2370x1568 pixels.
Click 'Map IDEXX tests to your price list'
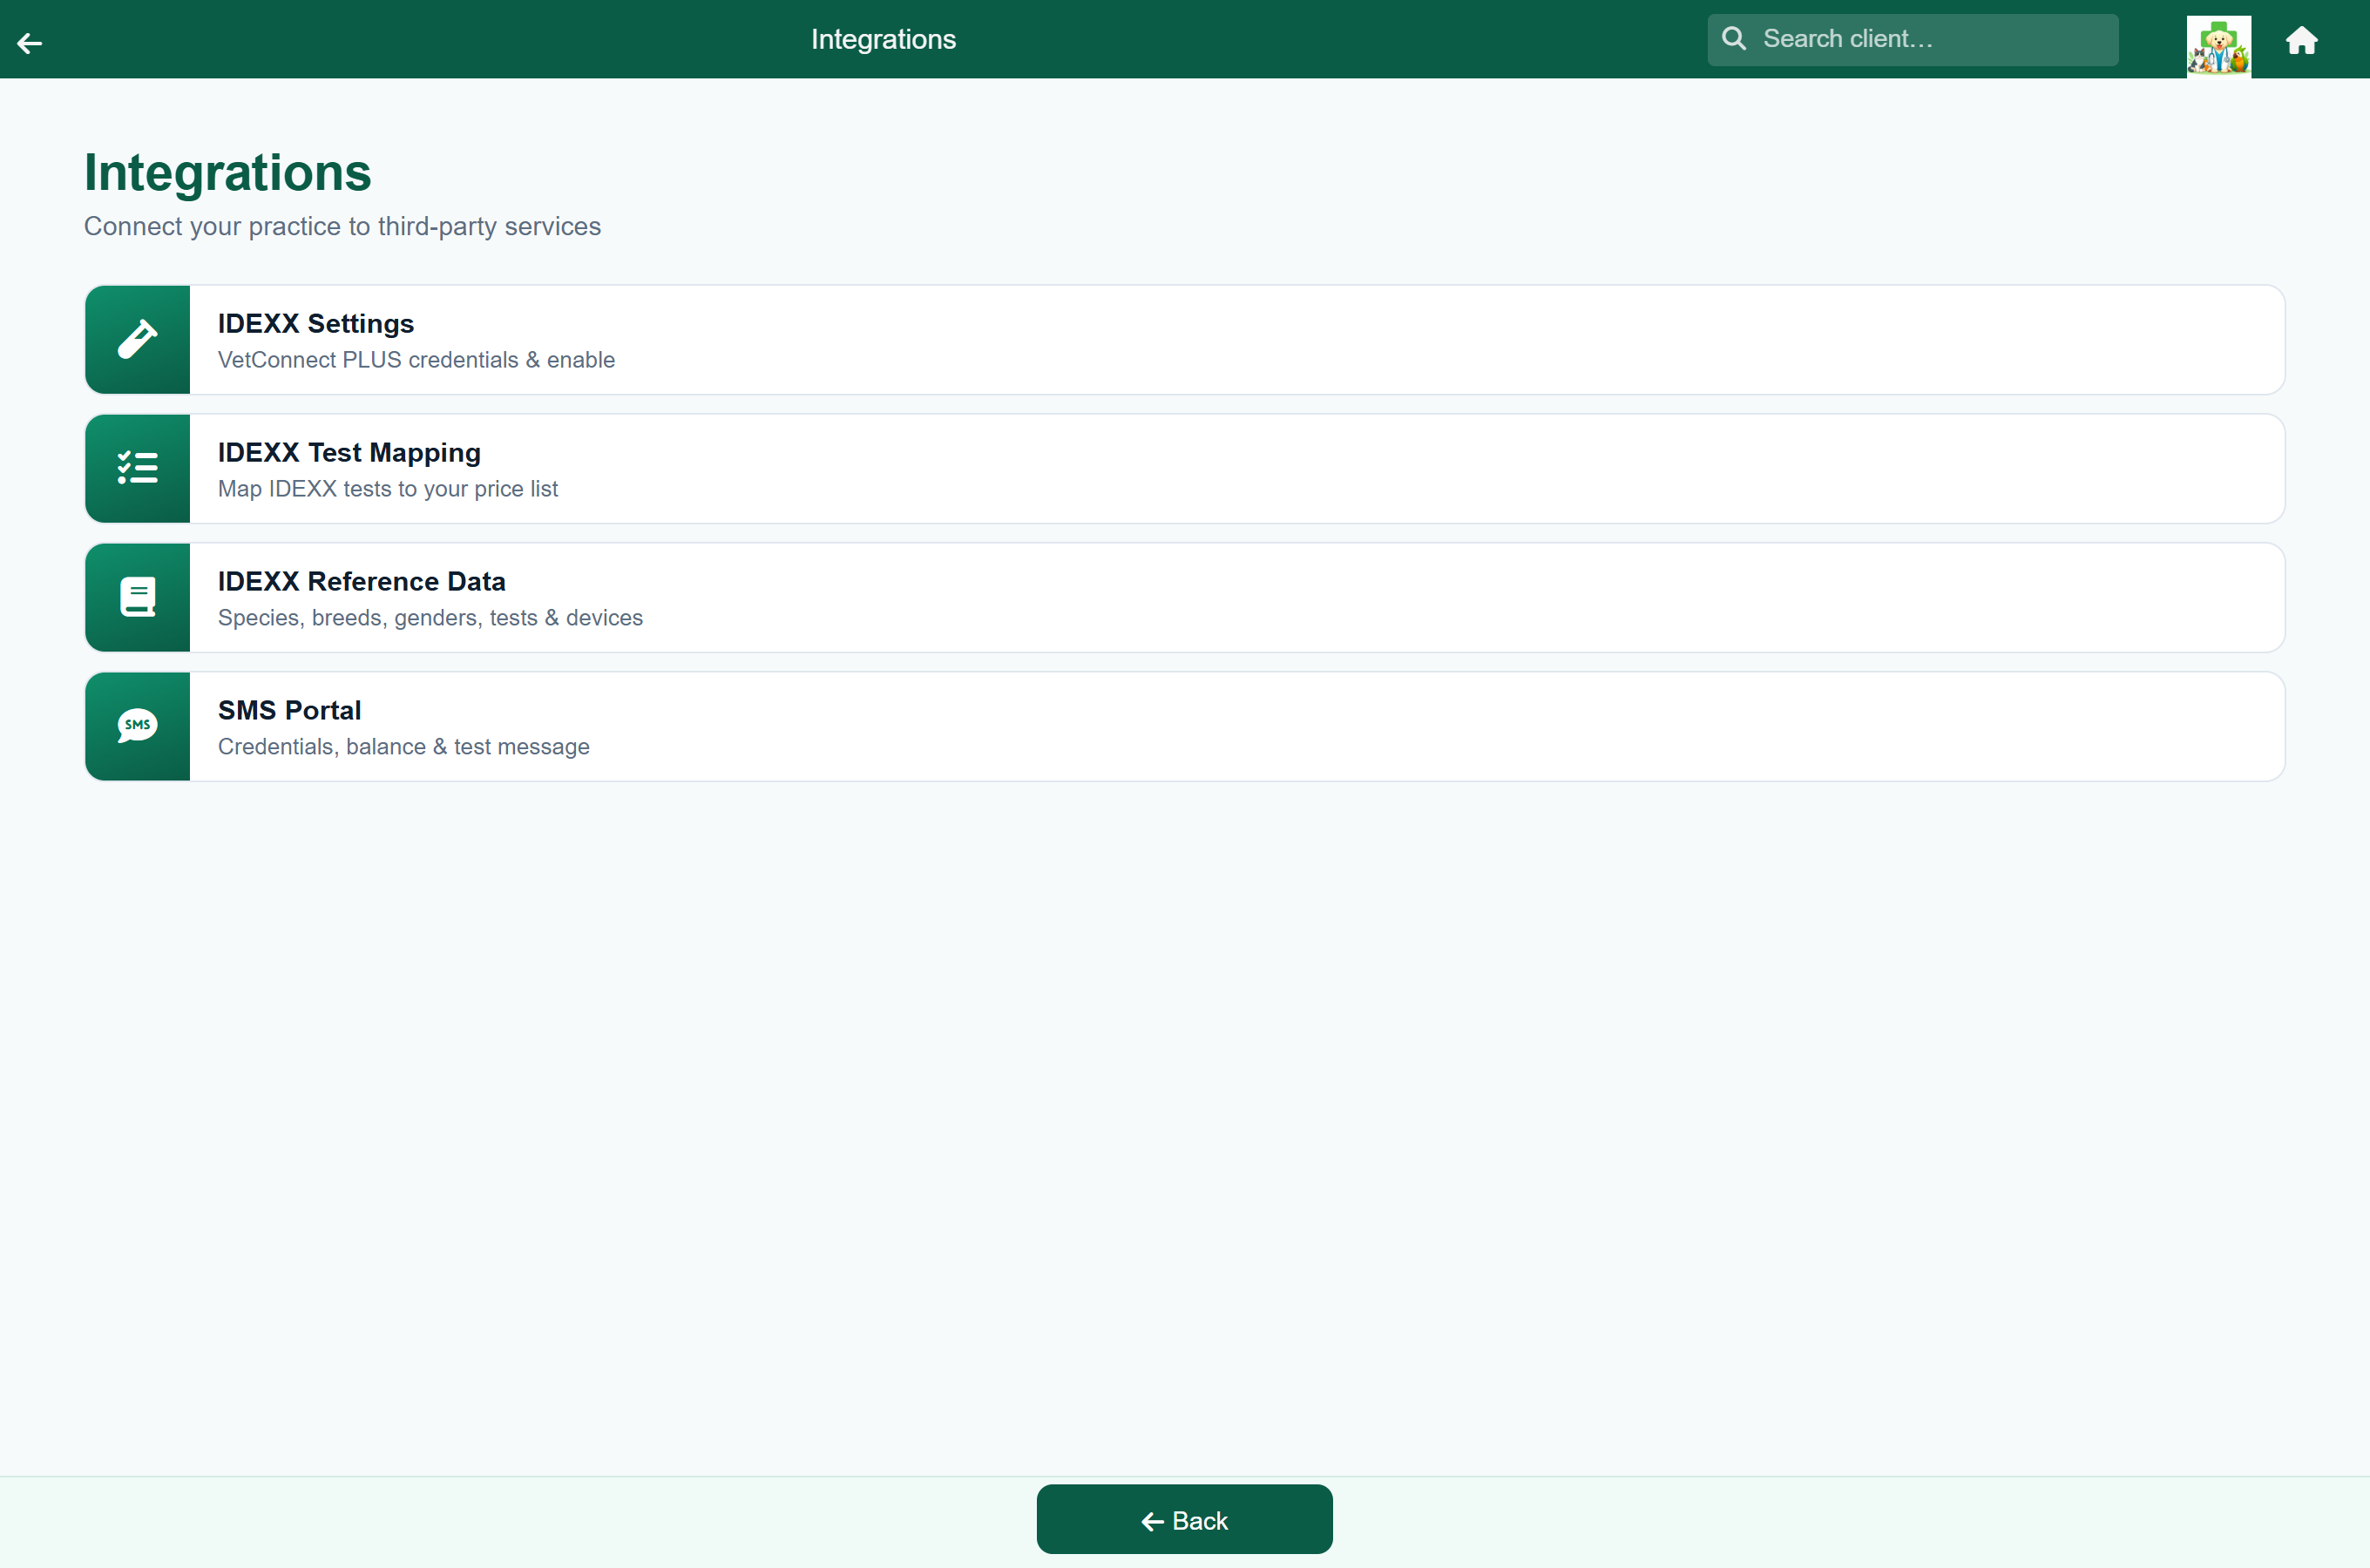point(388,489)
